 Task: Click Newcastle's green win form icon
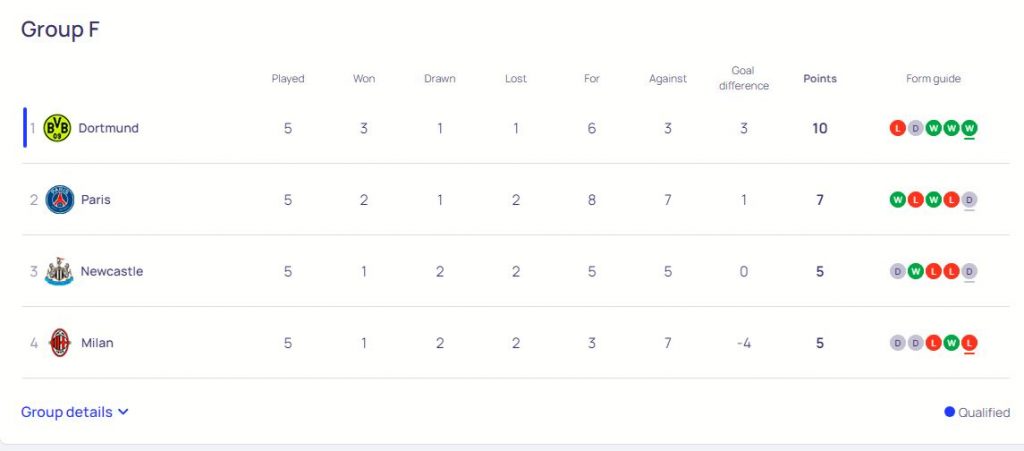(915, 271)
